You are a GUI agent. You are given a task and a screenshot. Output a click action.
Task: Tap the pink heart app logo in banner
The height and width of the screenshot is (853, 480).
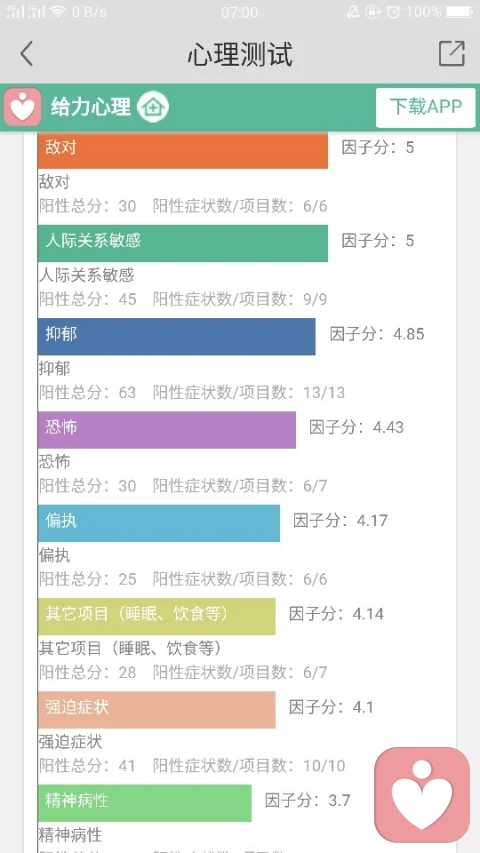23,107
